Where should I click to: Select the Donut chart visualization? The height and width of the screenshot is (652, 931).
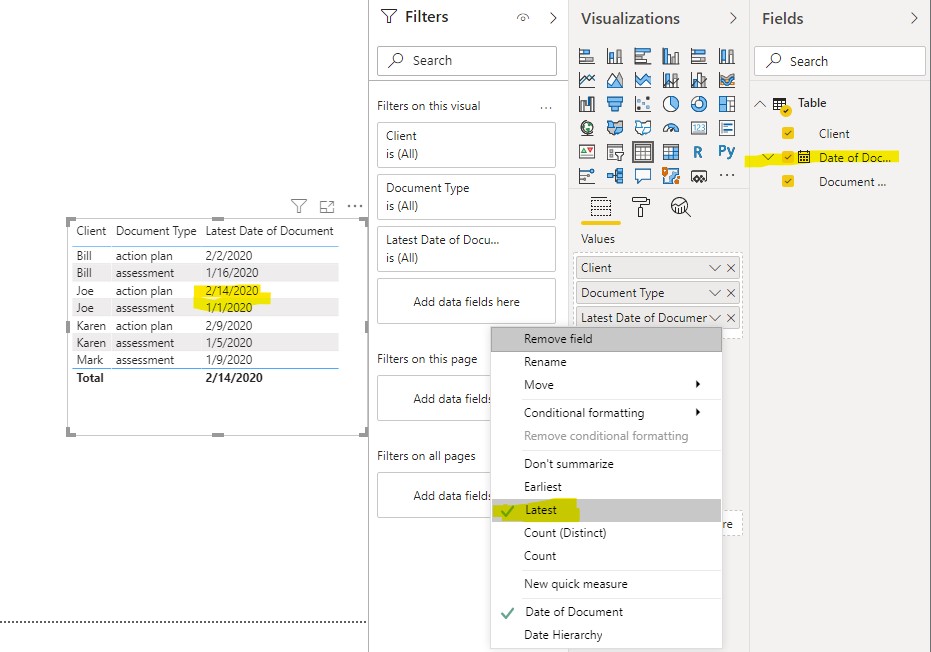[698, 104]
